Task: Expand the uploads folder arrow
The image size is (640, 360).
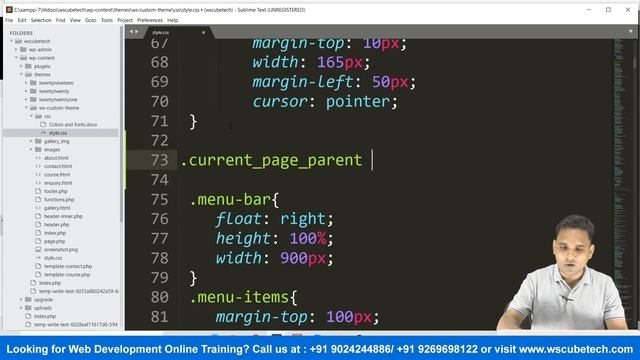Action: tap(21, 308)
